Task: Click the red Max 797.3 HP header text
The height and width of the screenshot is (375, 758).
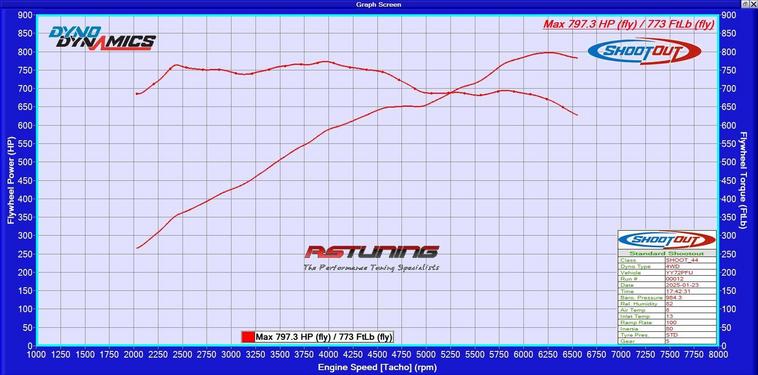Action: pyautogui.click(x=628, y=24)
